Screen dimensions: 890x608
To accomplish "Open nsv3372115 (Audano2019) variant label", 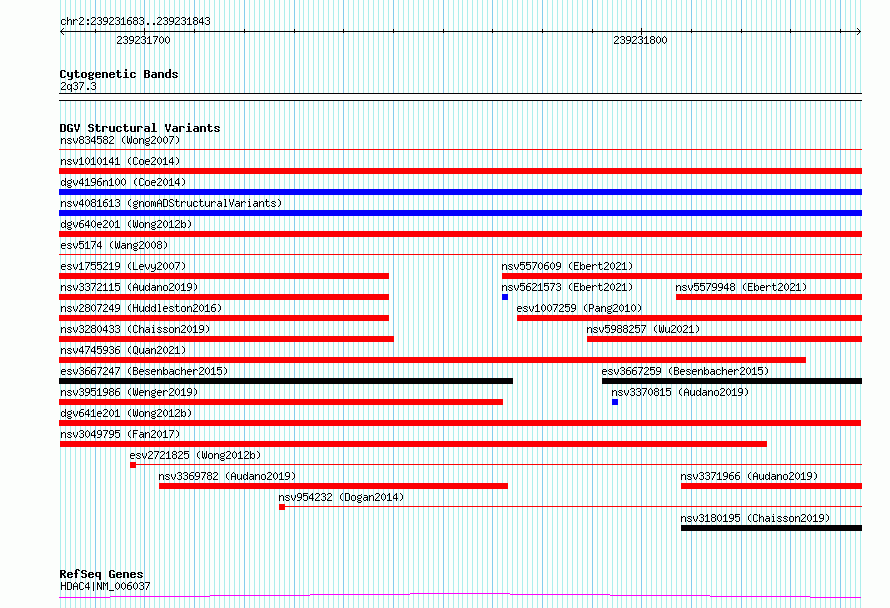I will pos(129,287).
